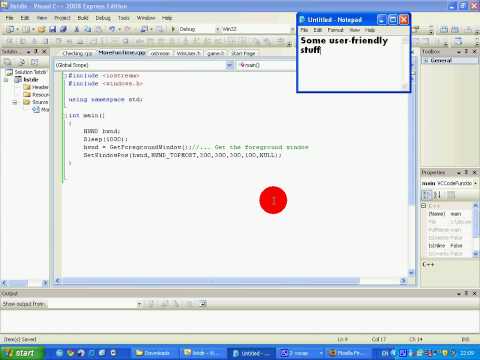Click the Windows Start button

[22, 353]
